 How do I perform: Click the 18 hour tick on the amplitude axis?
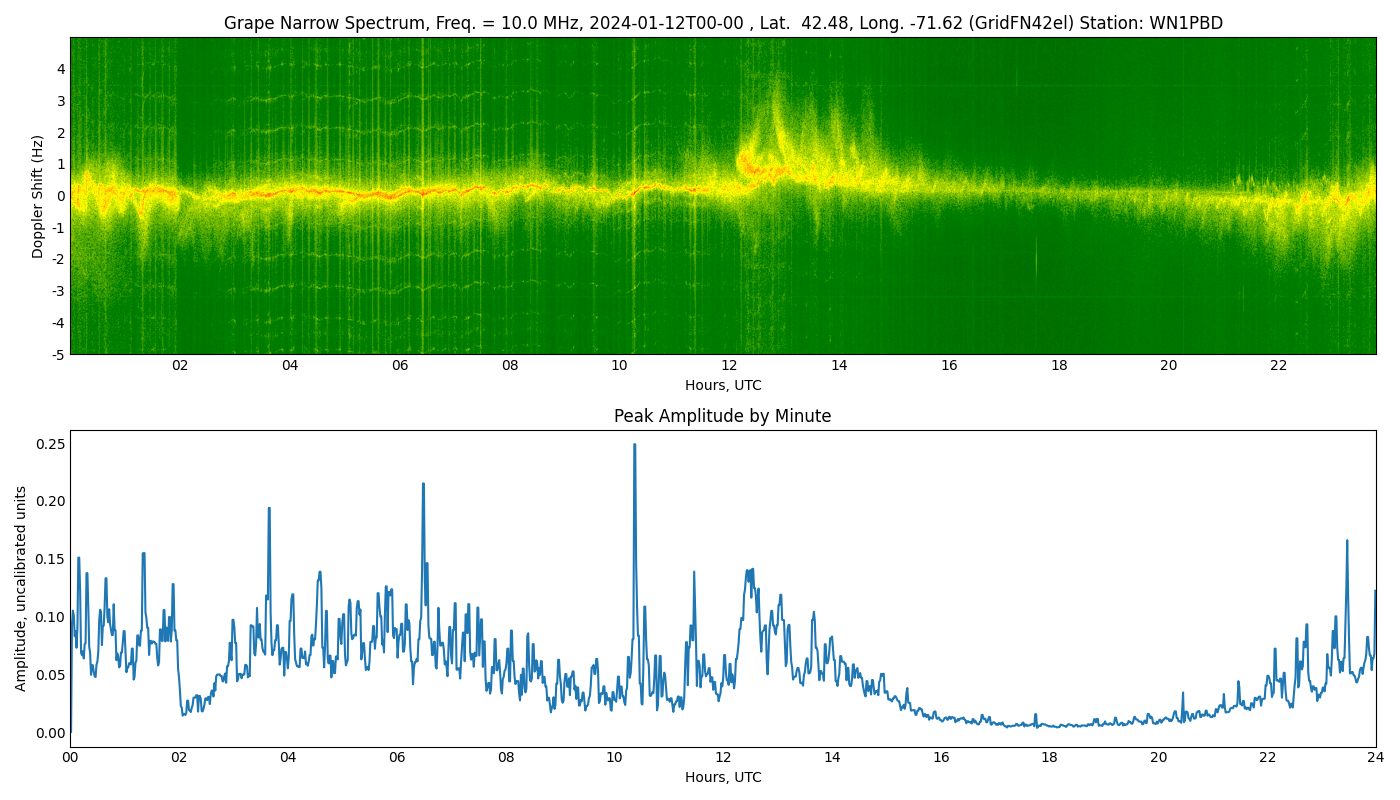click(1049, 757)
